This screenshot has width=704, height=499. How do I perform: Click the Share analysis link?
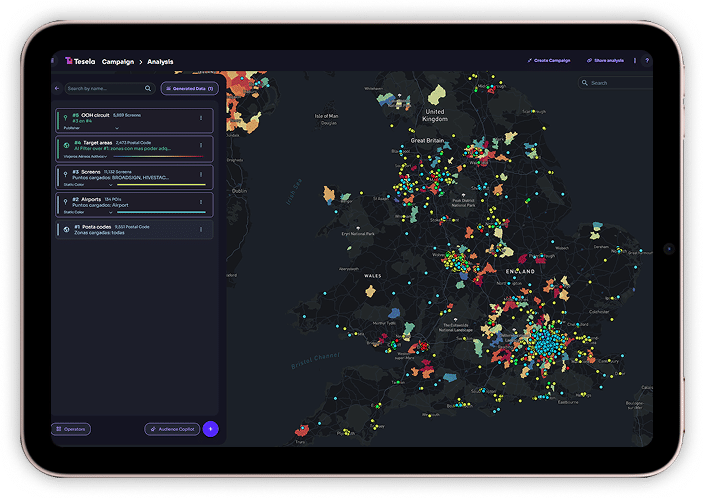(x=605, y=61)
